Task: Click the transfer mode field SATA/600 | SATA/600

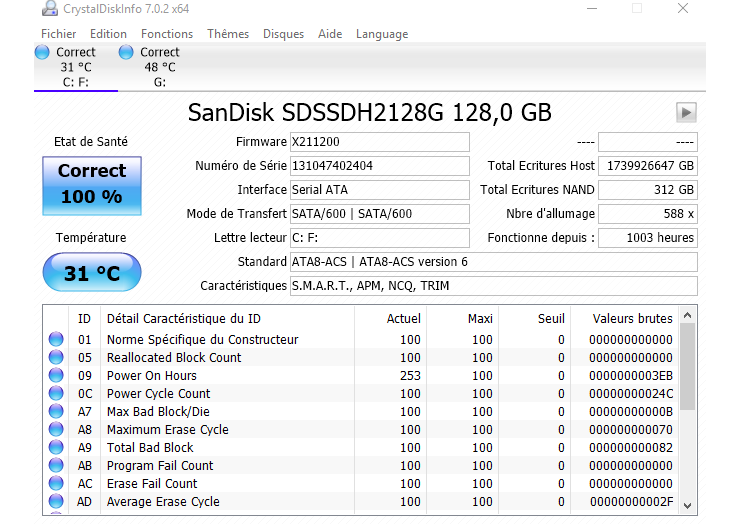Action: tap(380, 214)
